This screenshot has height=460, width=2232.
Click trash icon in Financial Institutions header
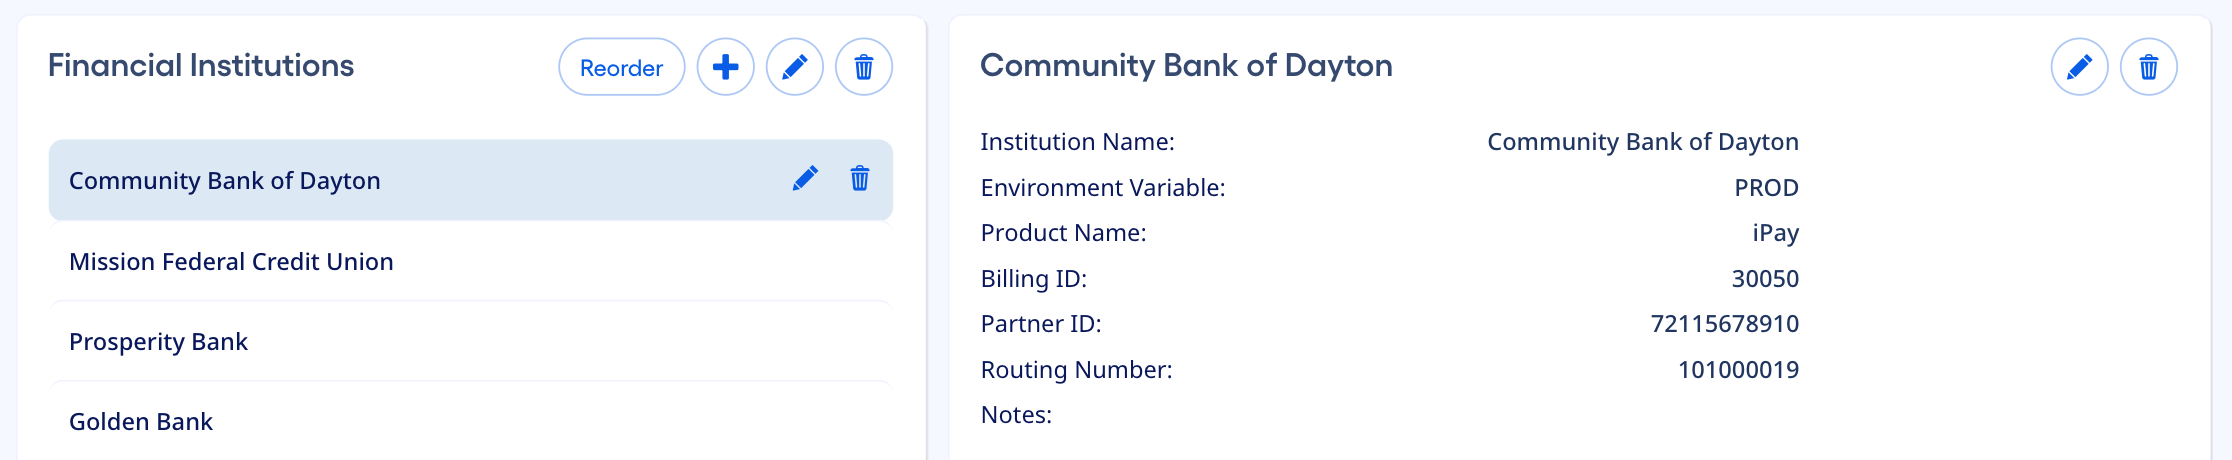(863, 67)
